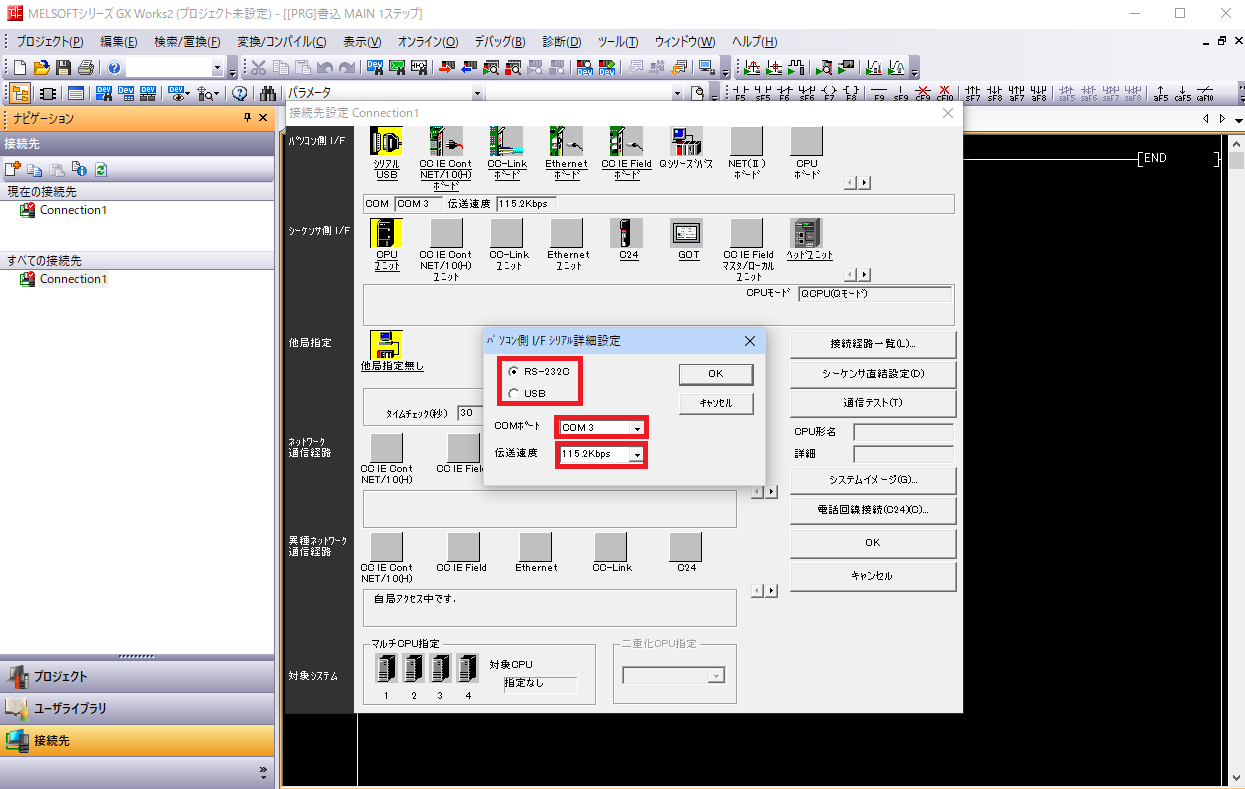Toggle the Navigation window toolbar icon
The image size is (1245, 789).
(20, 94)
